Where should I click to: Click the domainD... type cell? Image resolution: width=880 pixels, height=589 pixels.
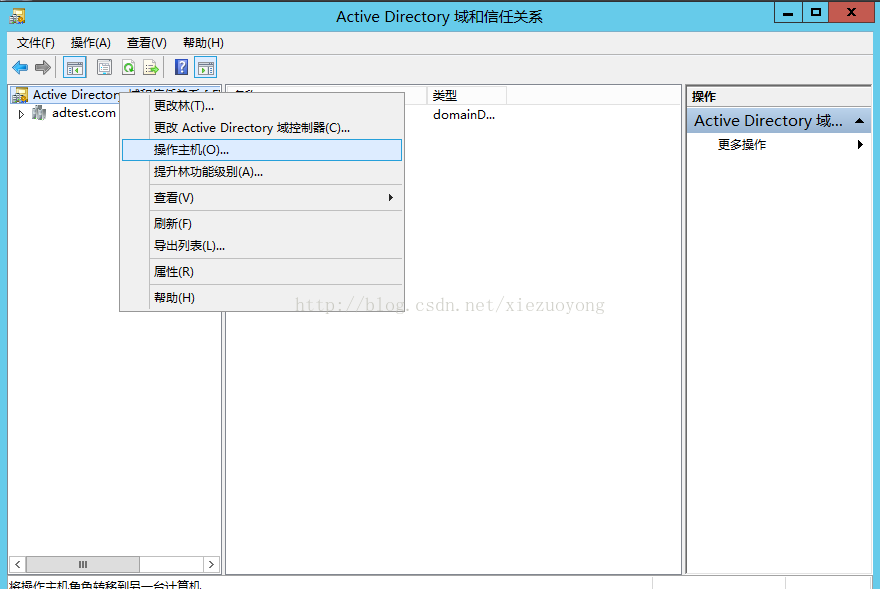point(464,115)
